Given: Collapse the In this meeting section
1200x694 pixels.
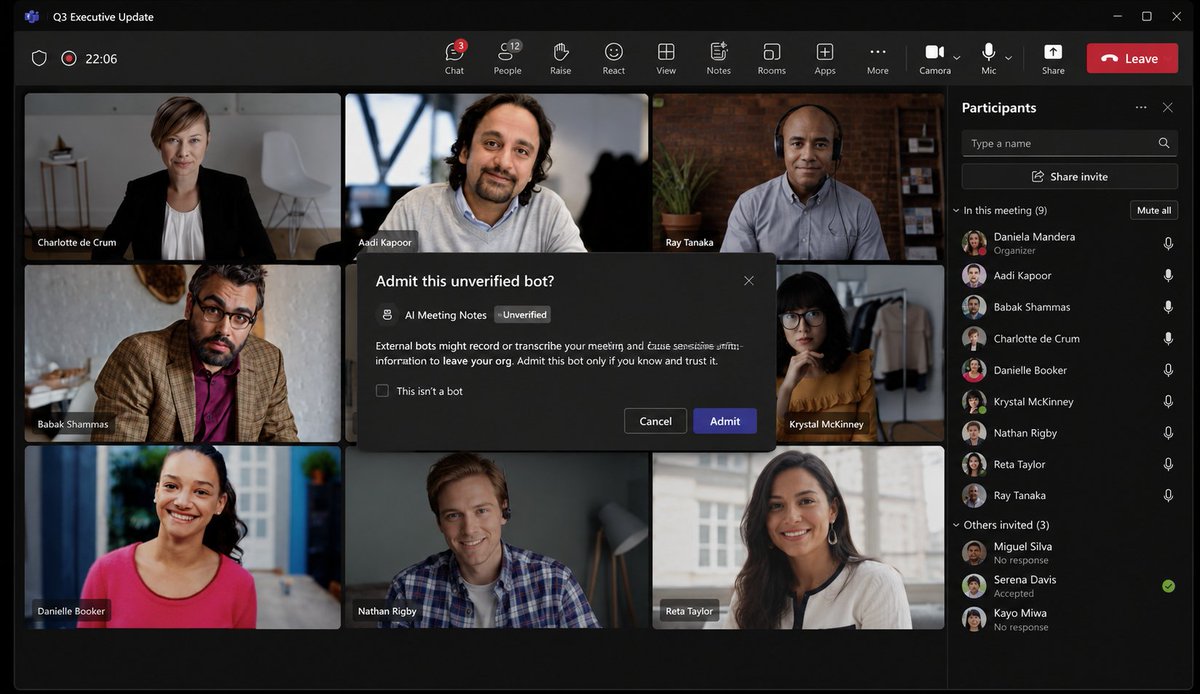Looking at the screenshot, I should tap(956, 211).
